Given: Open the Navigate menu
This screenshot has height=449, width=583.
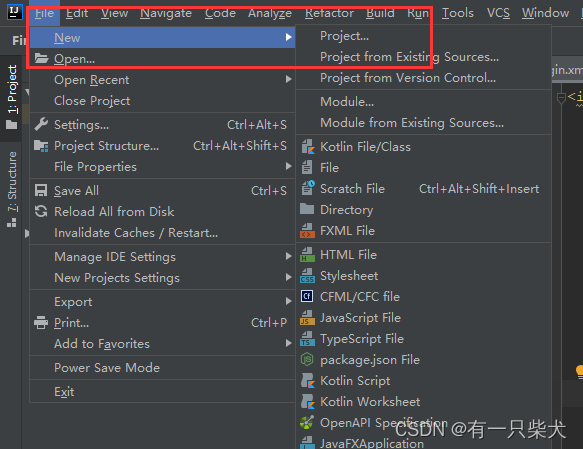Looking at the screenshot, I should [x=166, y=13].
